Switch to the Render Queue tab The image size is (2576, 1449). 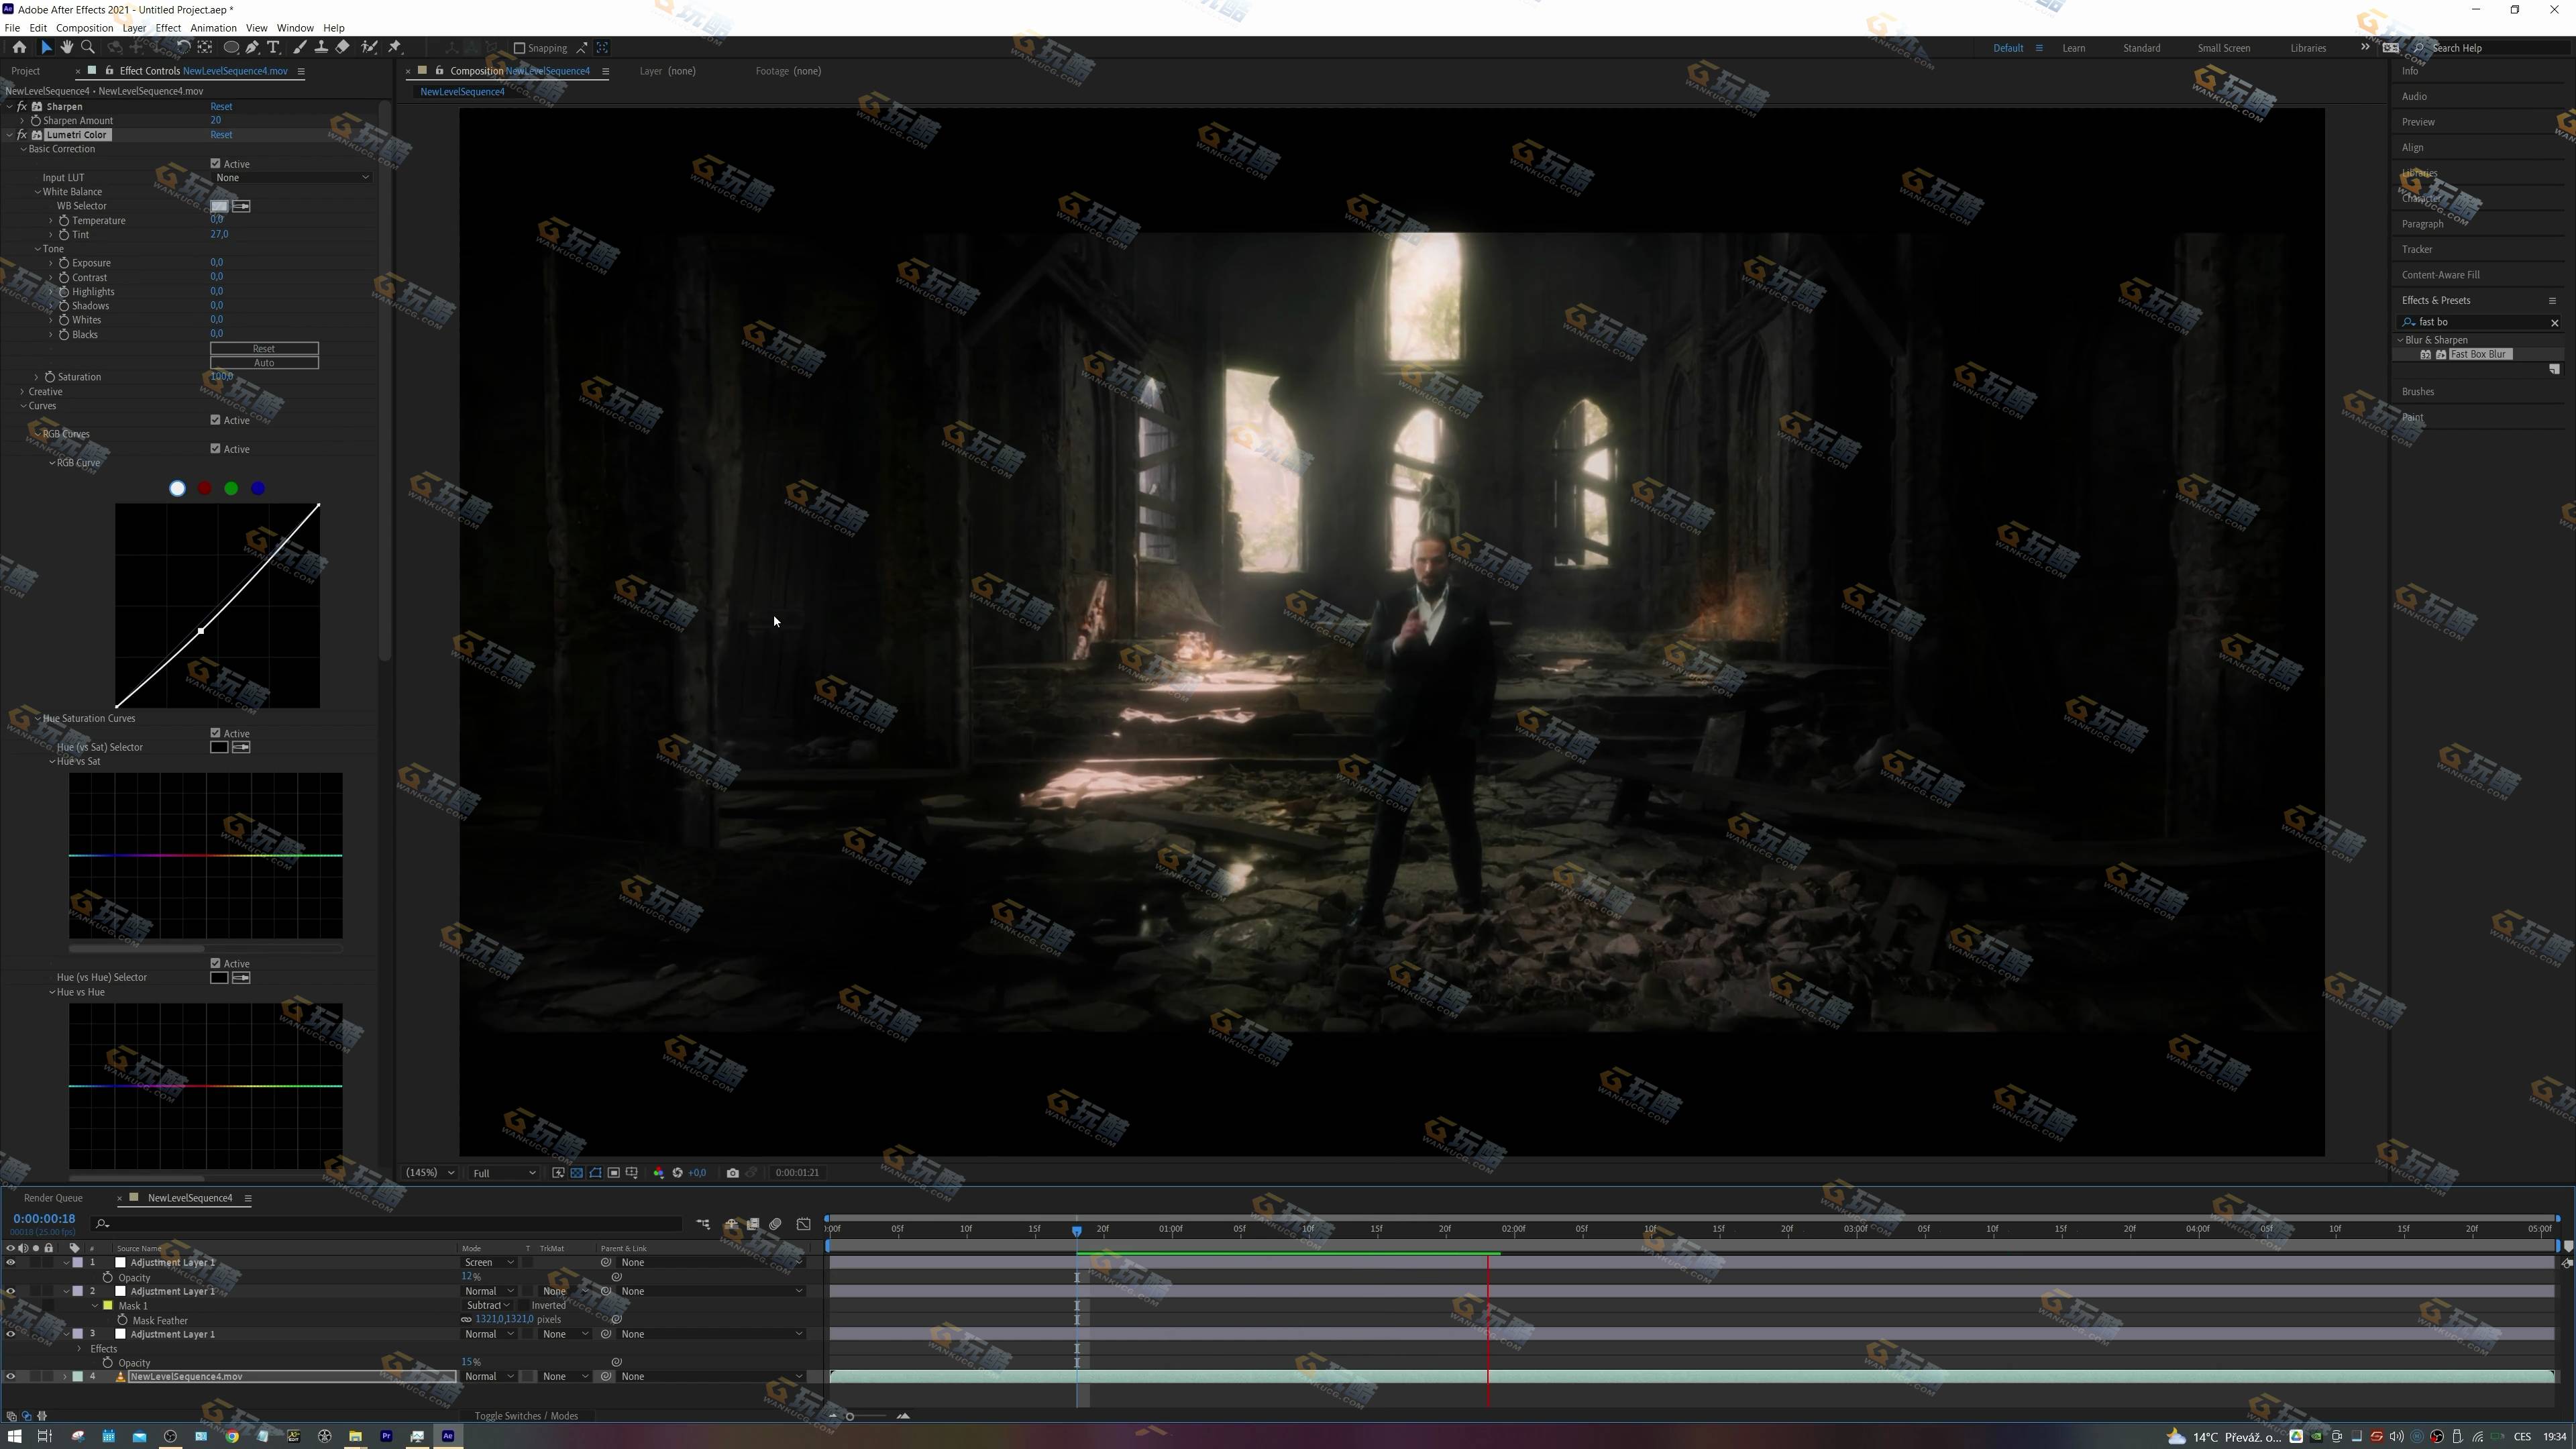click(x=53, y=1198)
